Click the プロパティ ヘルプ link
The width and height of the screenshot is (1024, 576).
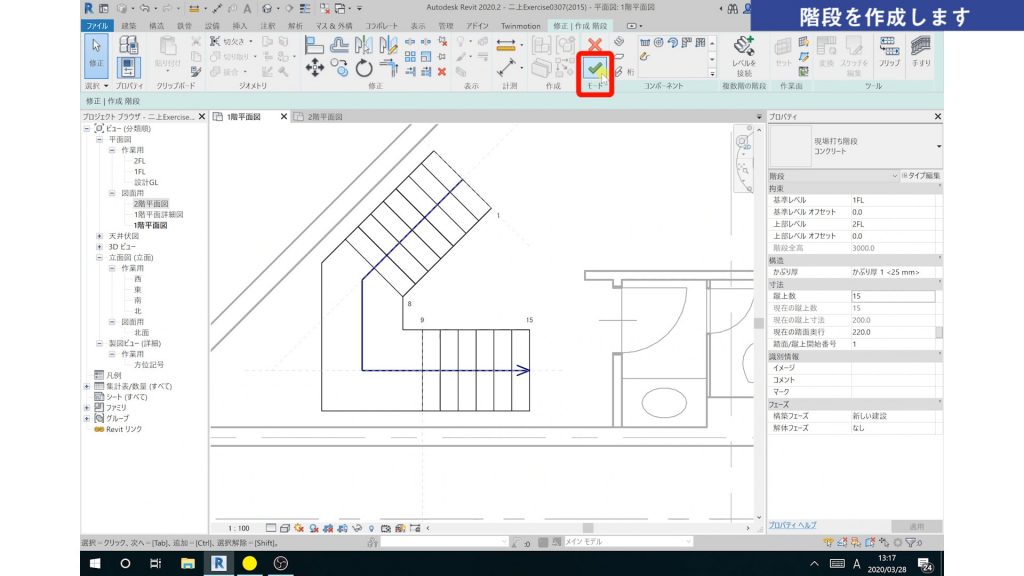pos(792,525)
